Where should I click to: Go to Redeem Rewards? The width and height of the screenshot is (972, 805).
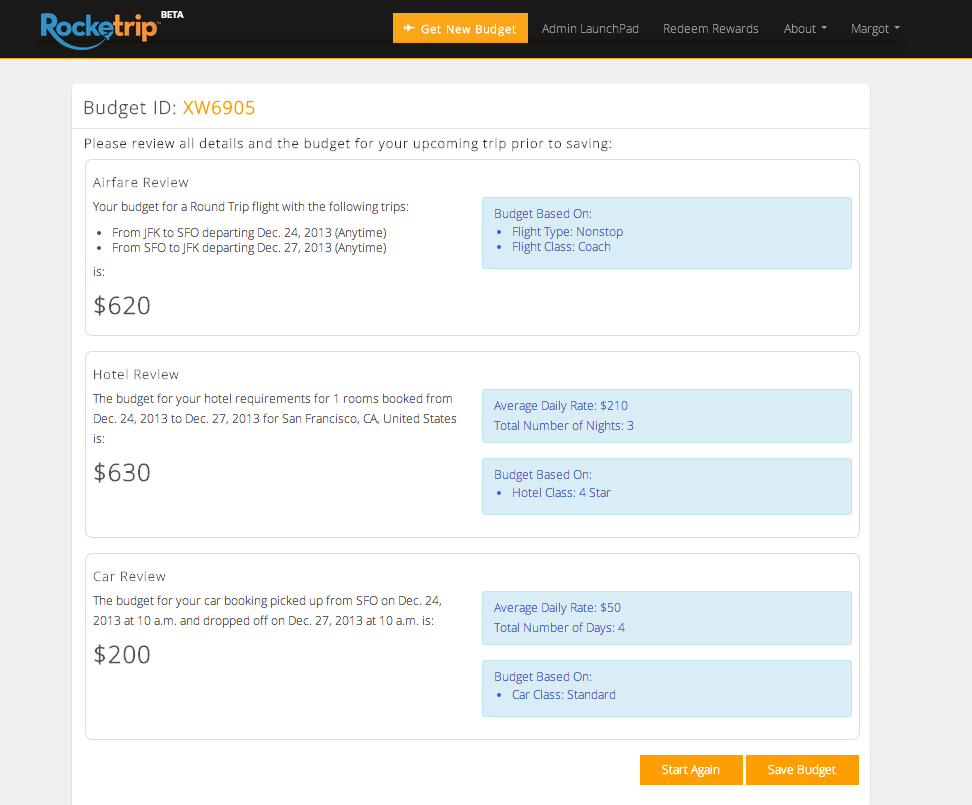(710, 29)
